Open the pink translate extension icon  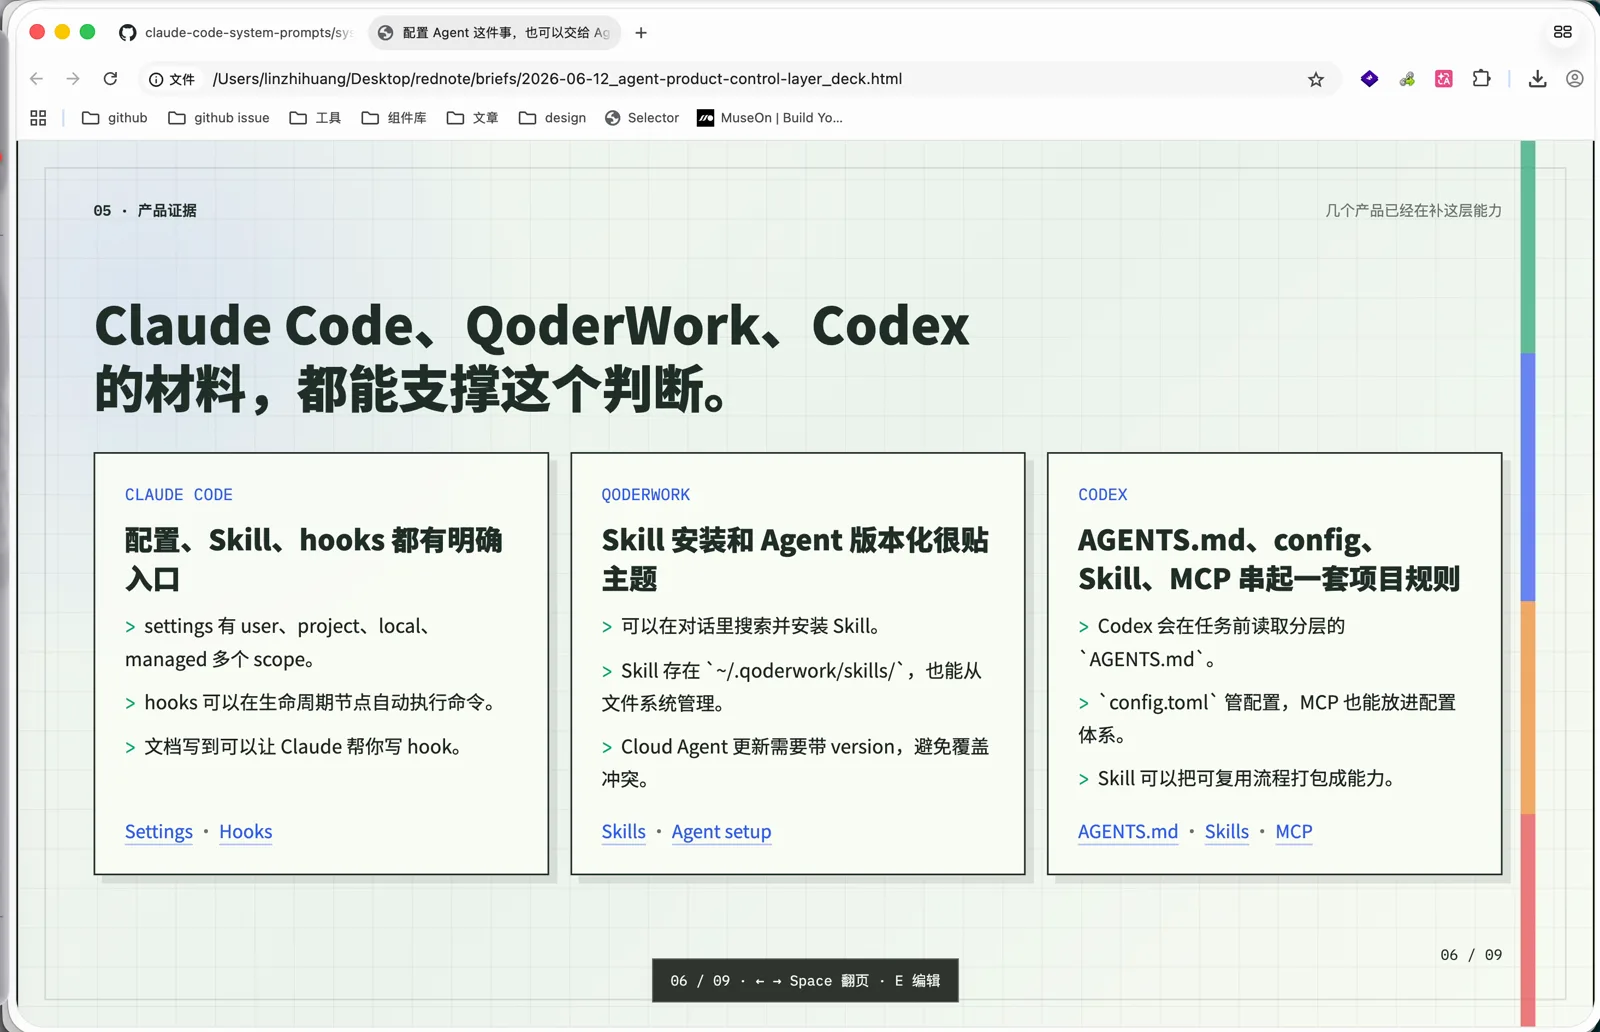point(1444,79)
